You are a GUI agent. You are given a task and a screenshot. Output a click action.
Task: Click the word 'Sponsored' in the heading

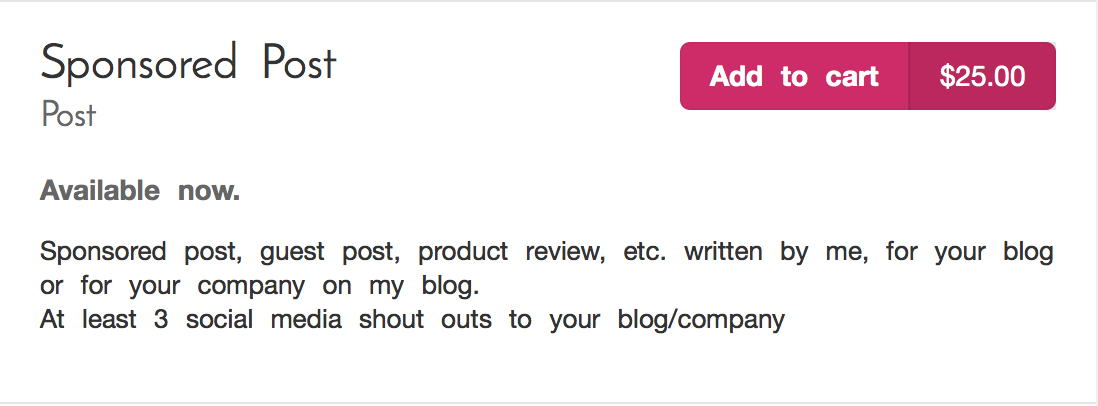[x=139, y=64]
